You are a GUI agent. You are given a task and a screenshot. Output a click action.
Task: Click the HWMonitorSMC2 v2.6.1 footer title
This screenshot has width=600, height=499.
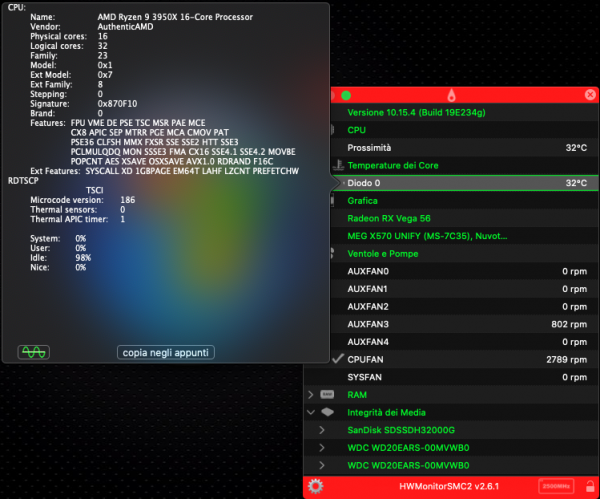(x=449, y=486)
